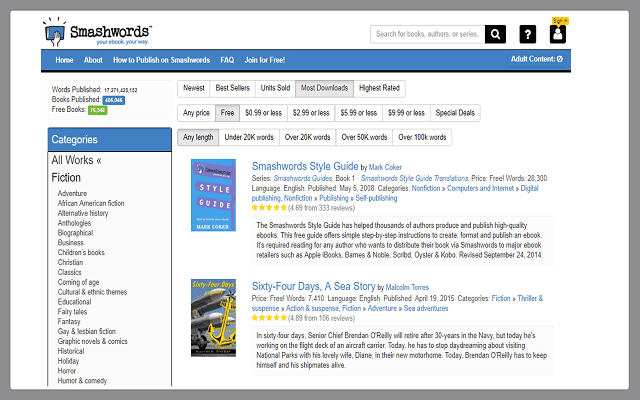Screen dimensions: 640x400
Task: Open the FAQ menu item
Action: pos(227,60)
